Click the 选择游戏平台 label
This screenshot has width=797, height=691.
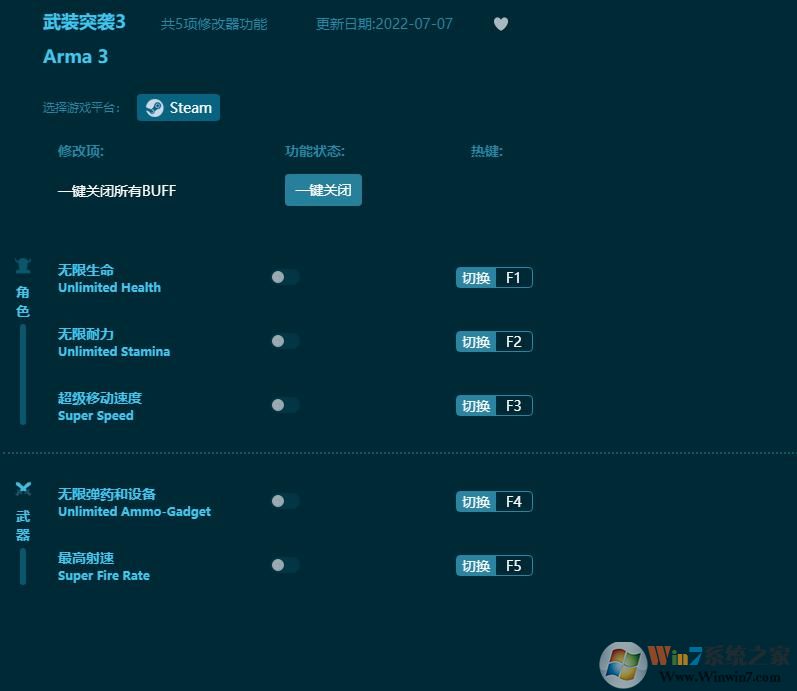tap(81, 108)
